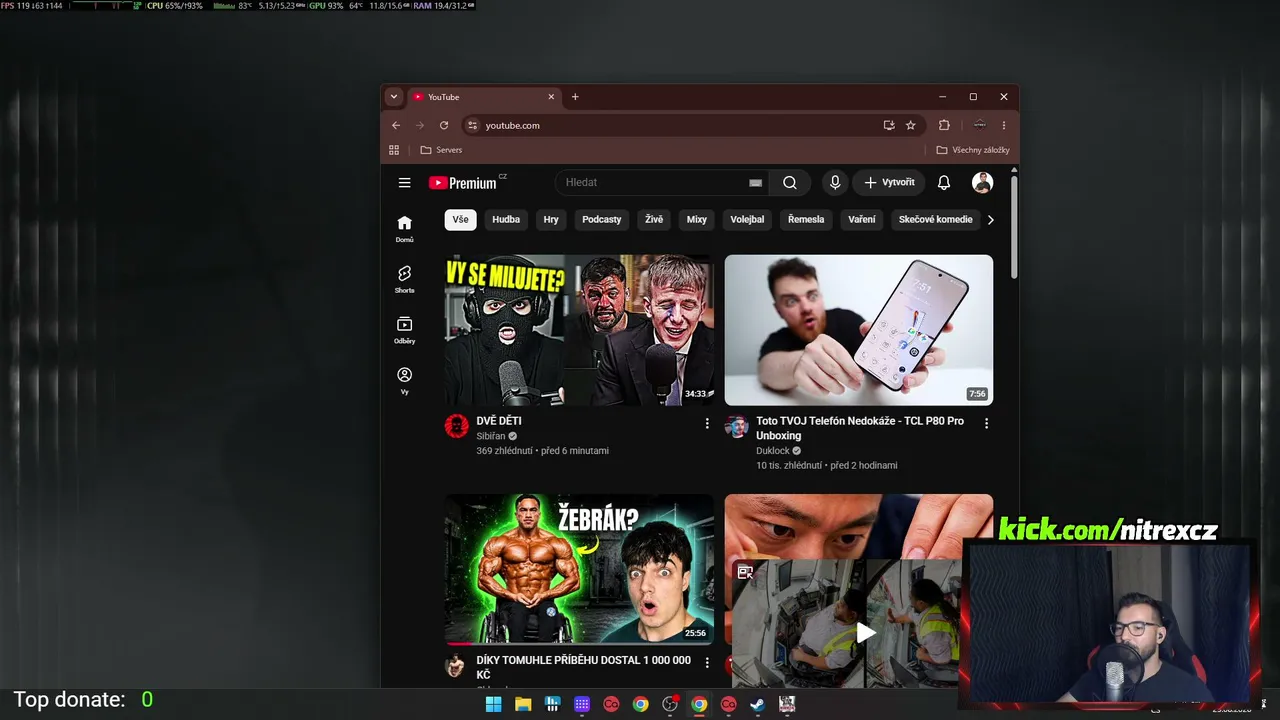Select the Skečové komedie filter chip
1280x720 pixels.
[x=936, y=220]
